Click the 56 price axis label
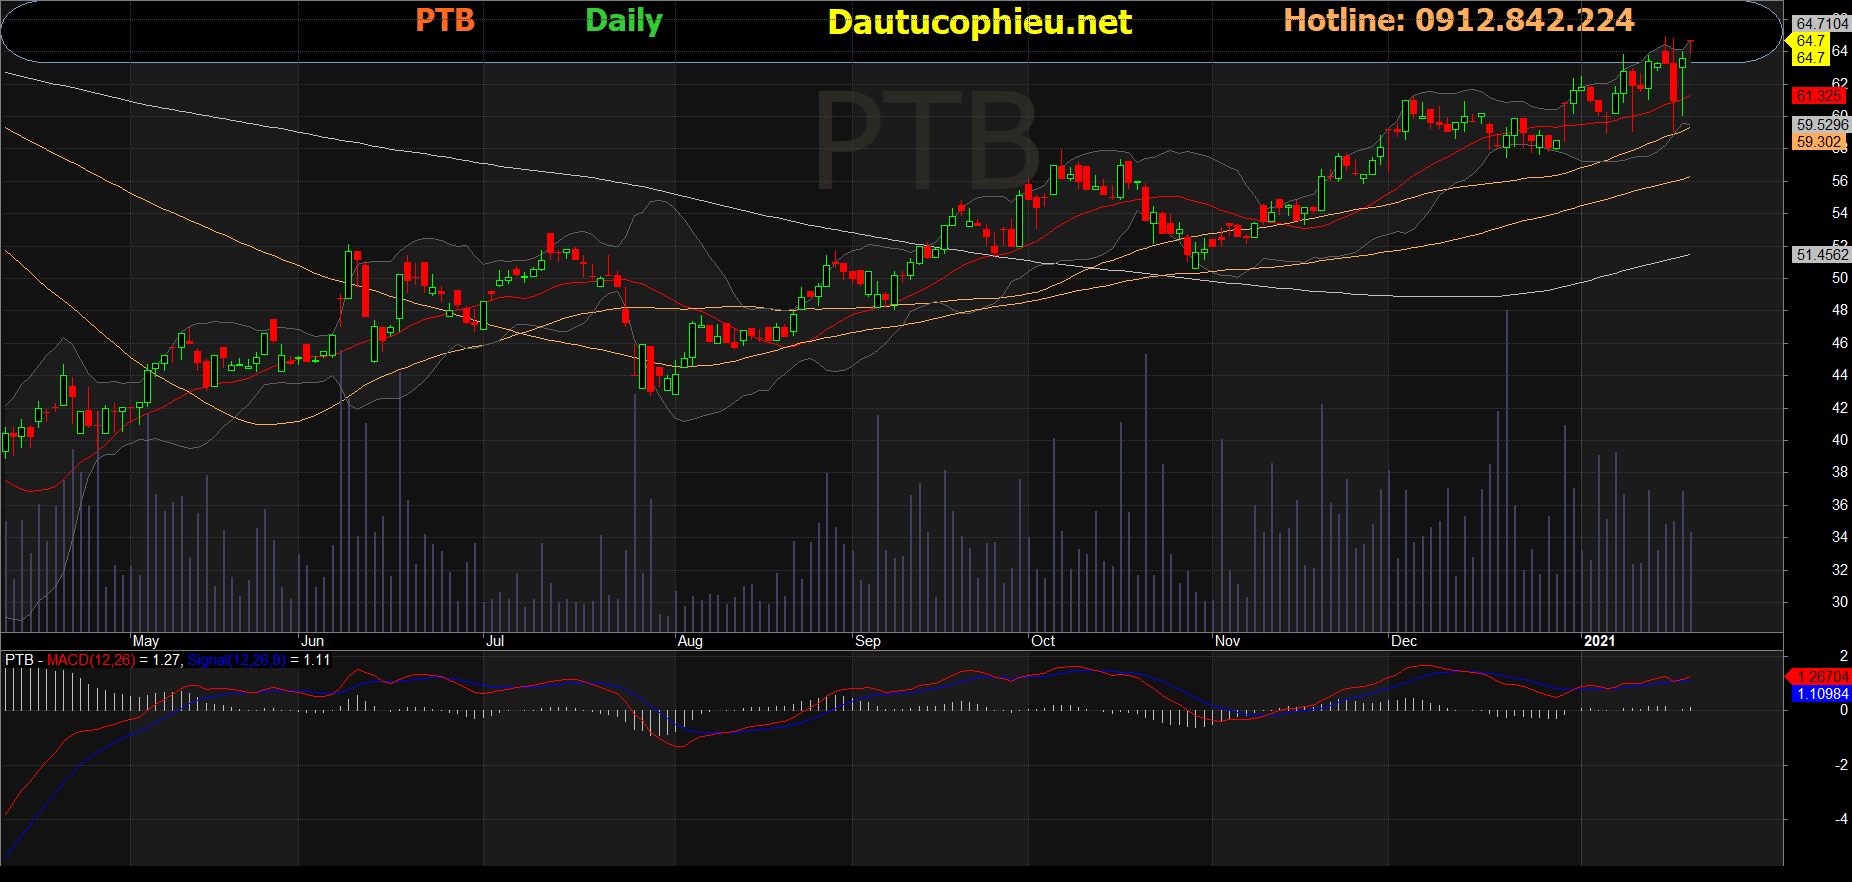 pyautogui.click(x=1840, y=181)
